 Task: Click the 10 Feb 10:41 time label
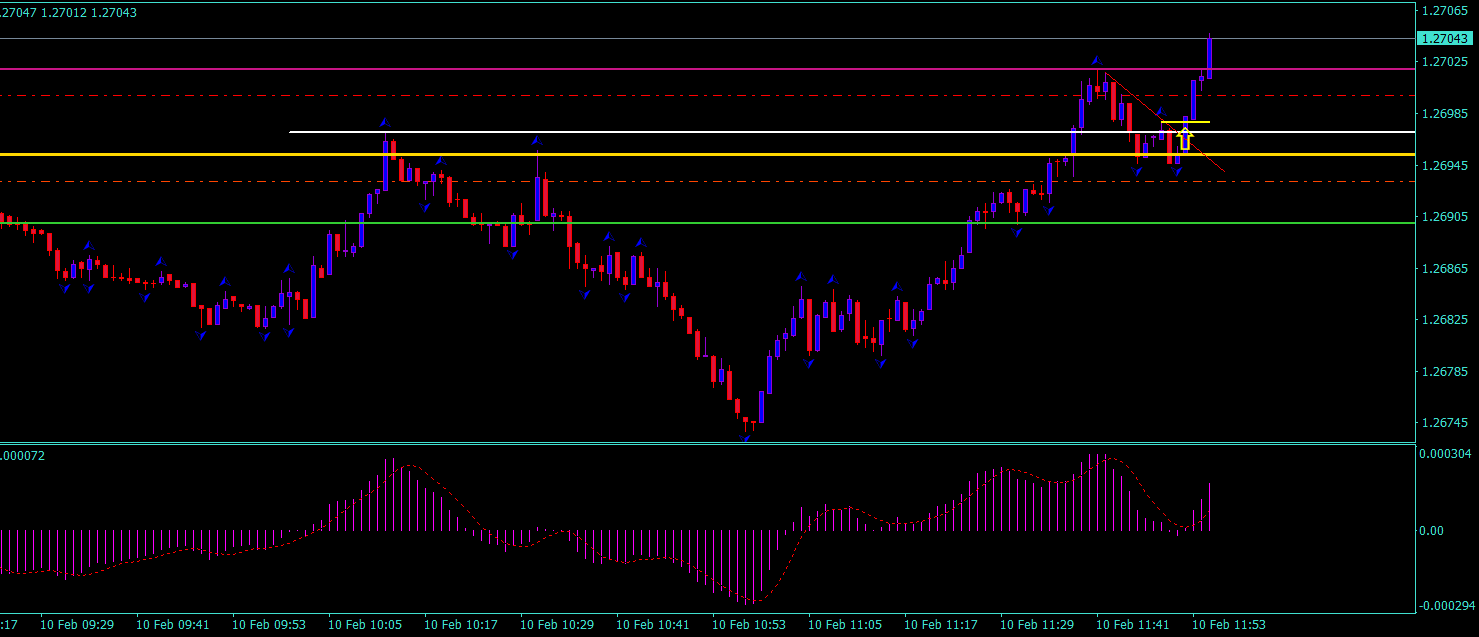pos(653,625)
